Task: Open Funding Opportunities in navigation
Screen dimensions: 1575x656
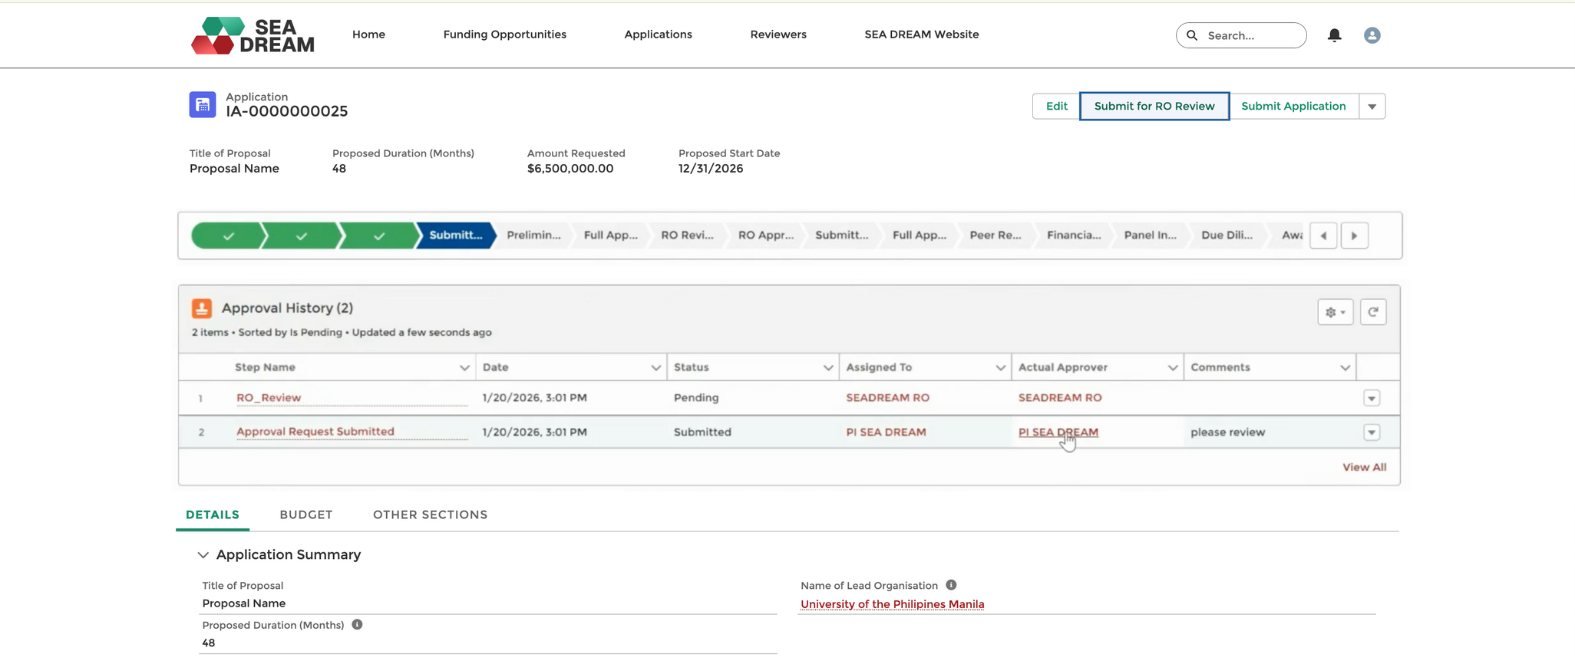Action: [x=504, y=34]
